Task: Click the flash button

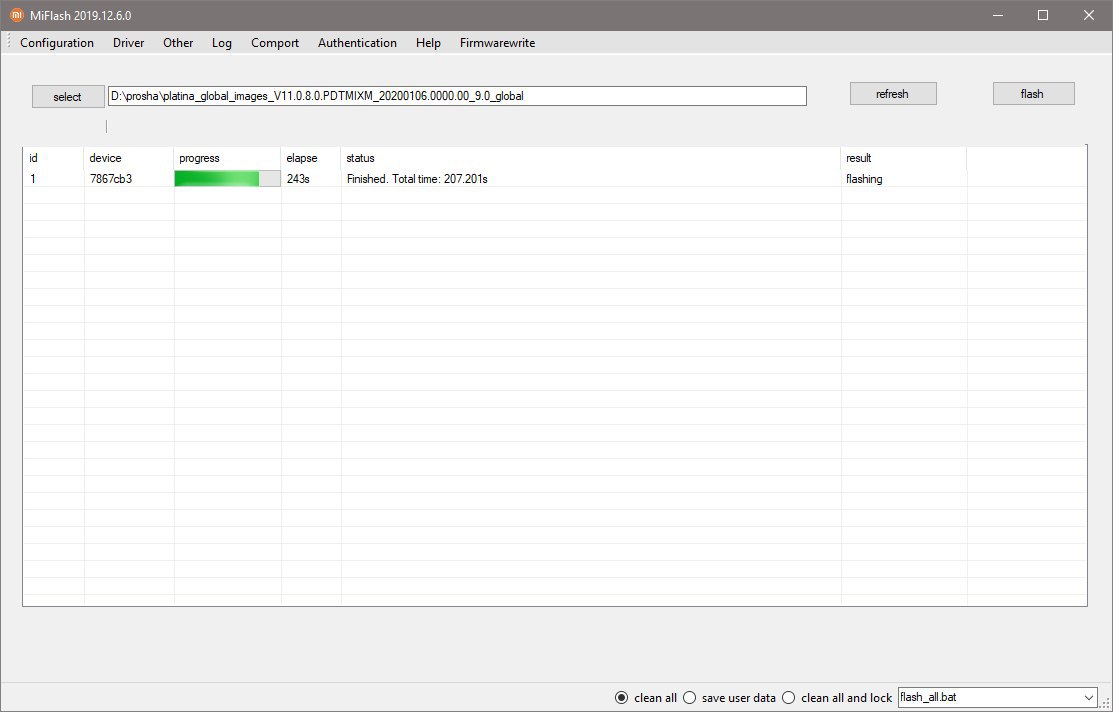Action: 1033,94
